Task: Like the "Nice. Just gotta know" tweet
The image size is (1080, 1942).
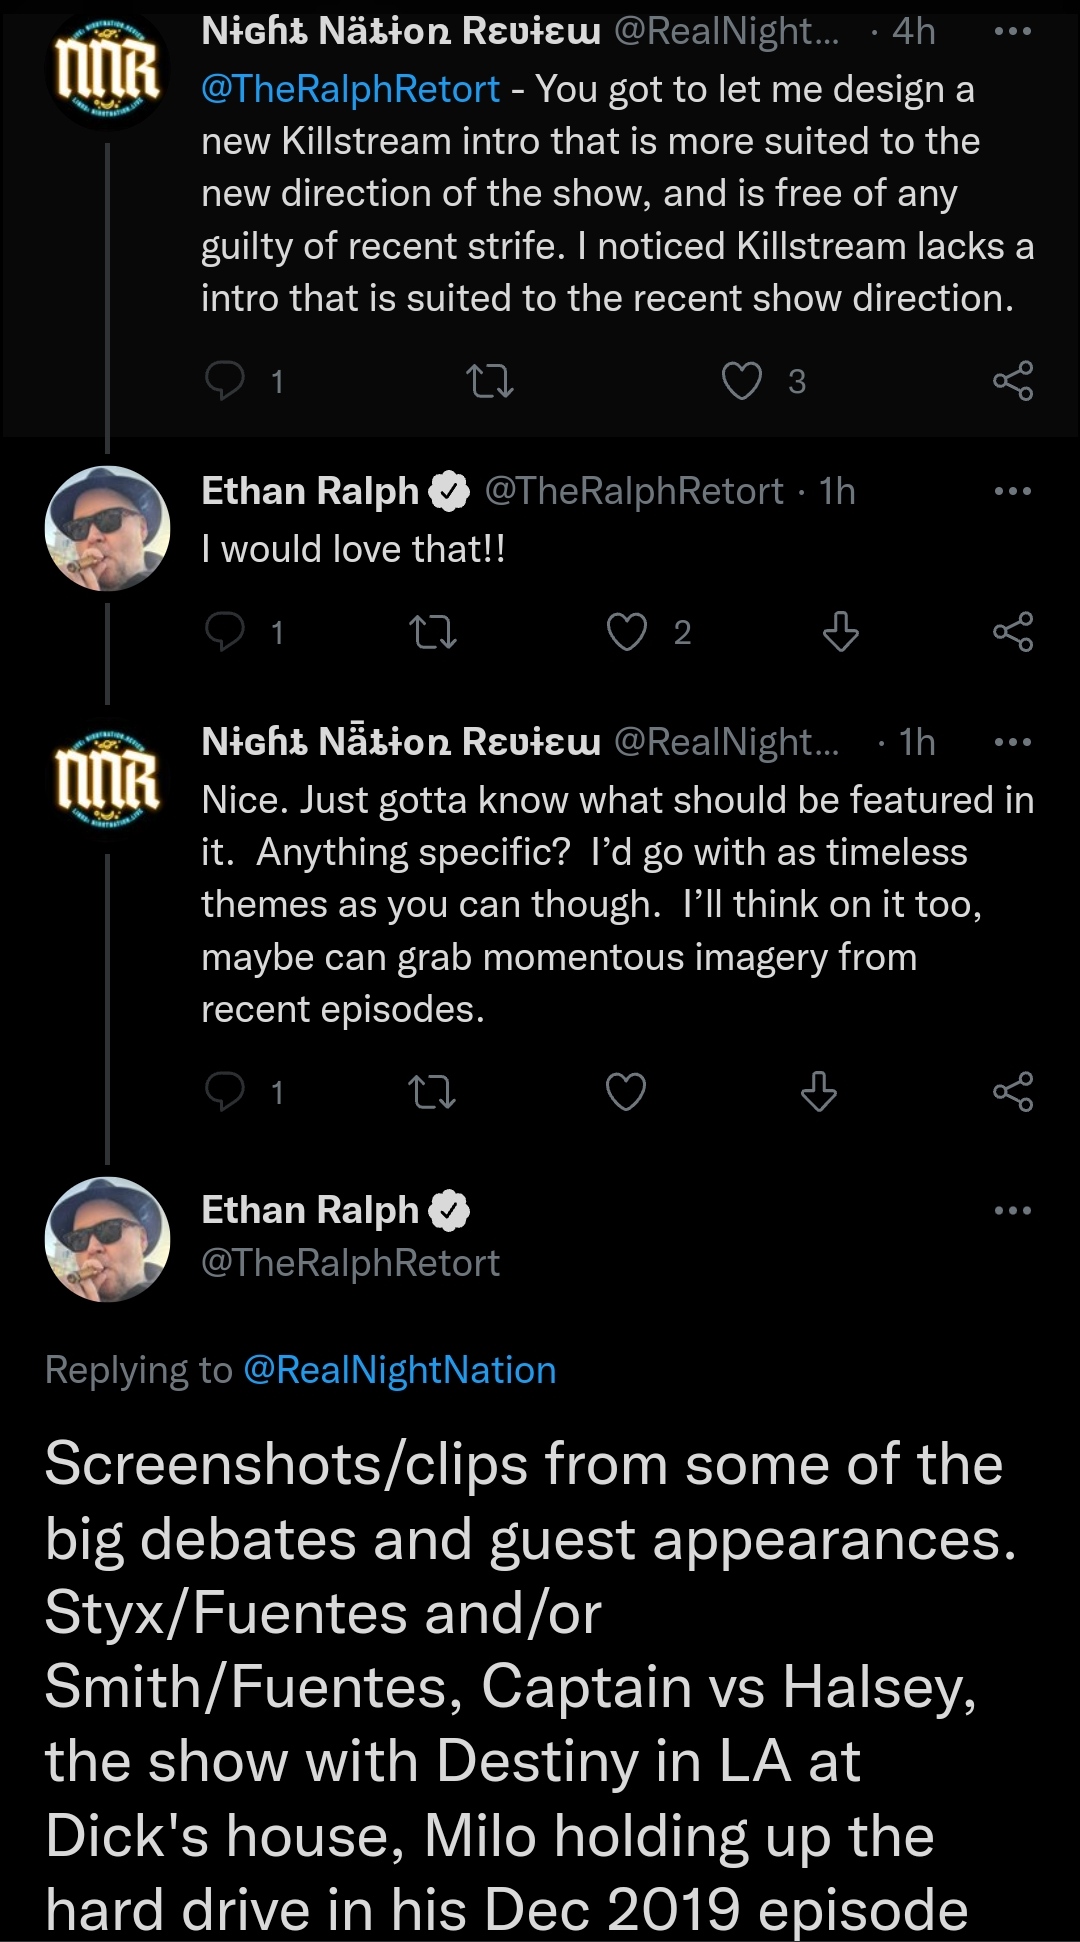Action: pos(627,1092)
